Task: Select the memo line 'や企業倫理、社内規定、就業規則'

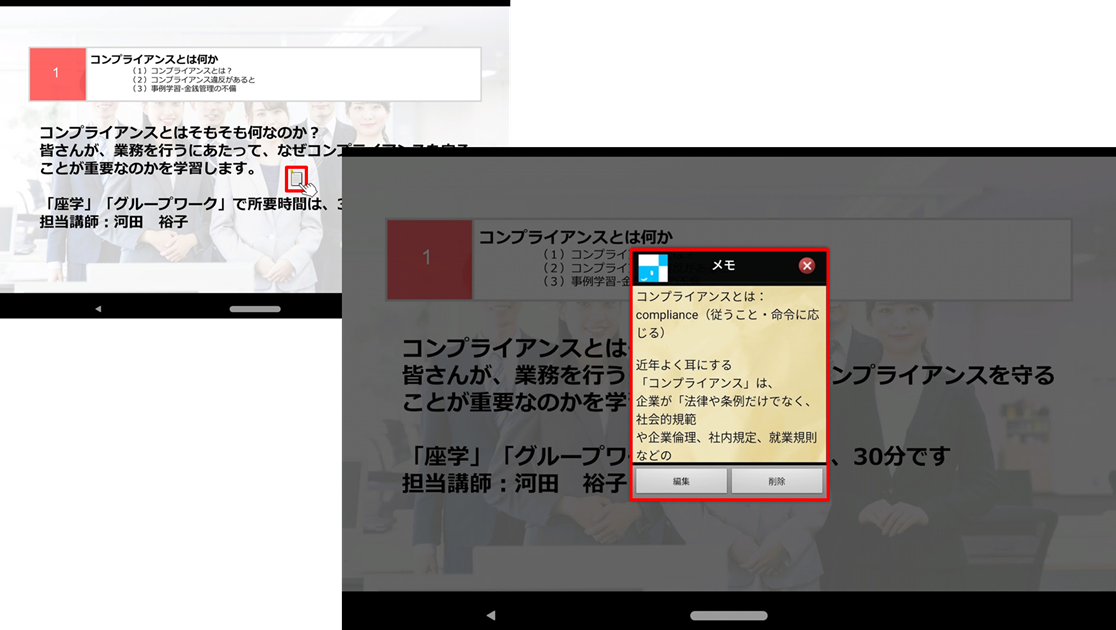Action: coord(727,437)
